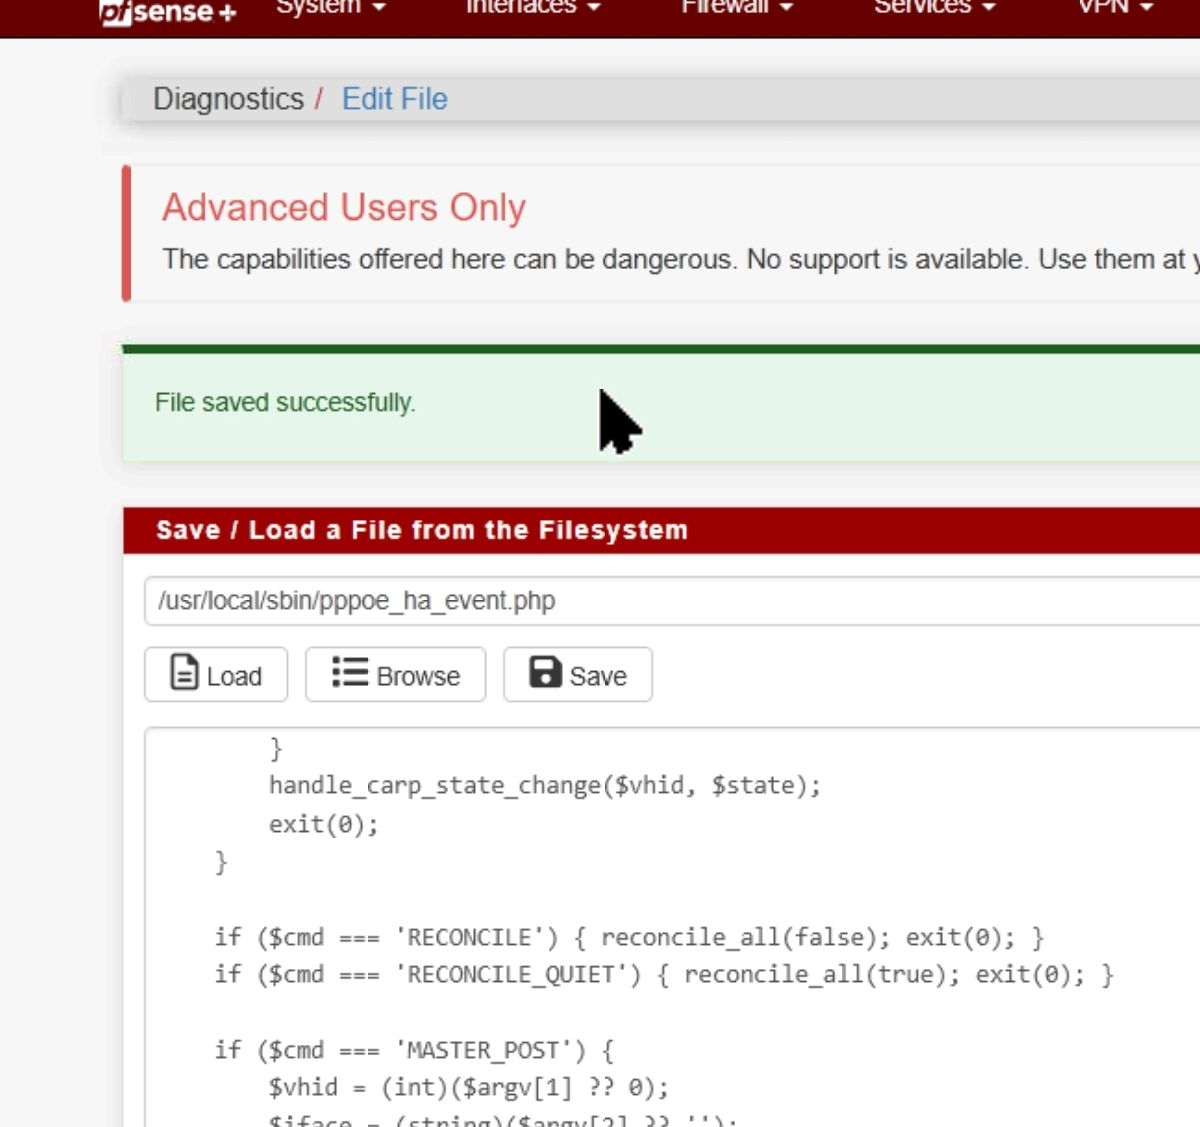Viewport: 1200px width, 1127px height.
Task: Save the edited file
Action: tap(578, 675)
